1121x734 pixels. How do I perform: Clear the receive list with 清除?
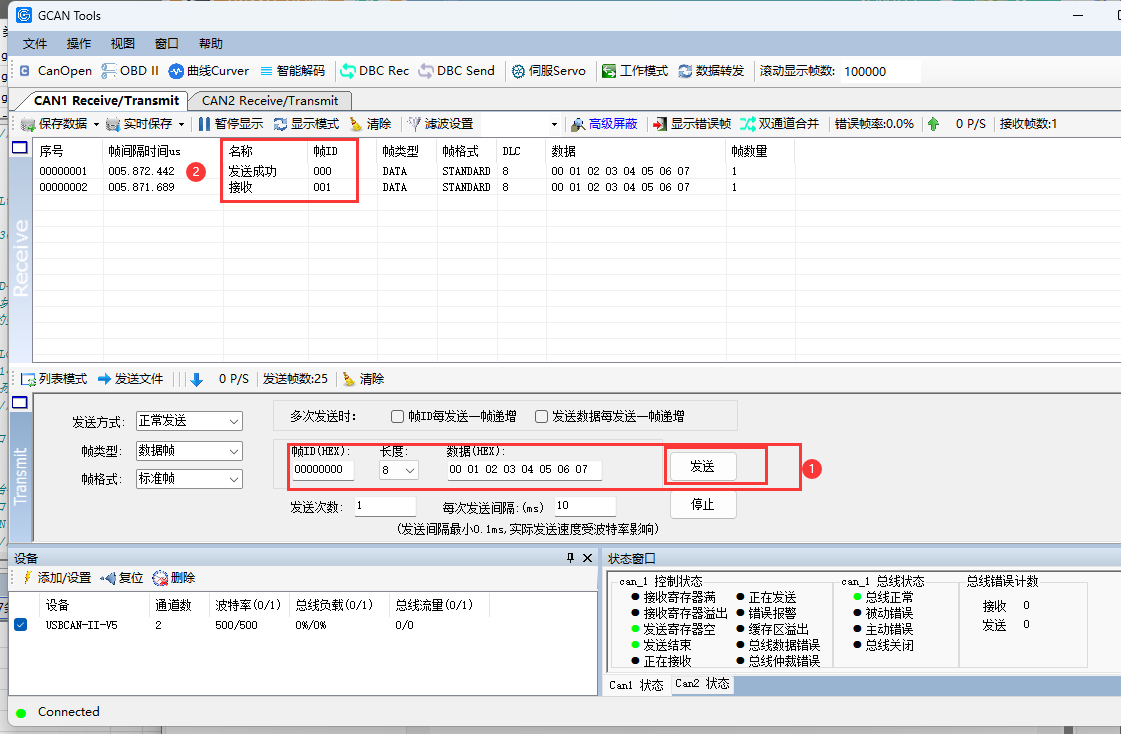[x=370, y=124]
